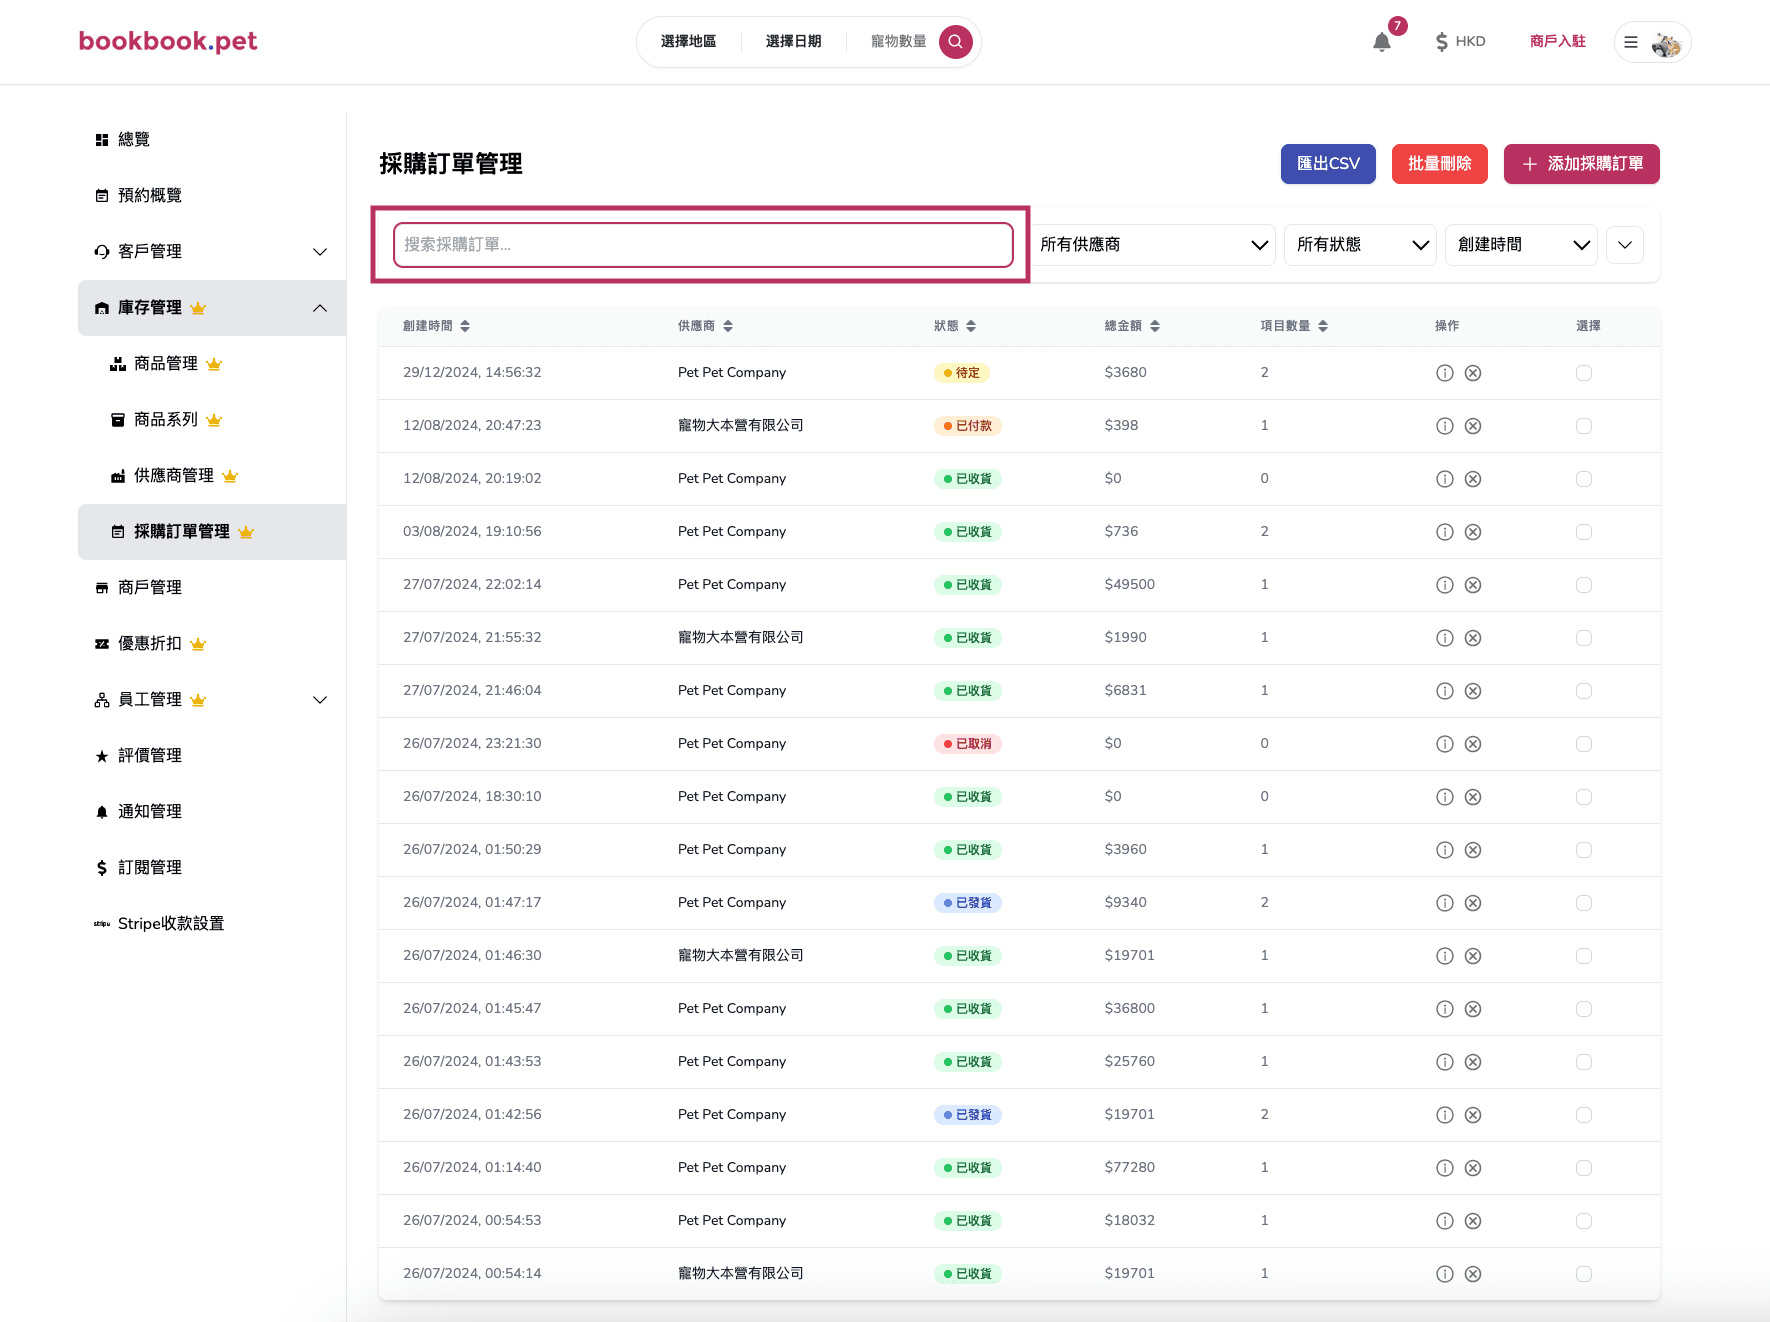The width and height of the screenshot is (1770, 1322).
Task: Sort by 供應商 column arrows
Action: (728, 326)
